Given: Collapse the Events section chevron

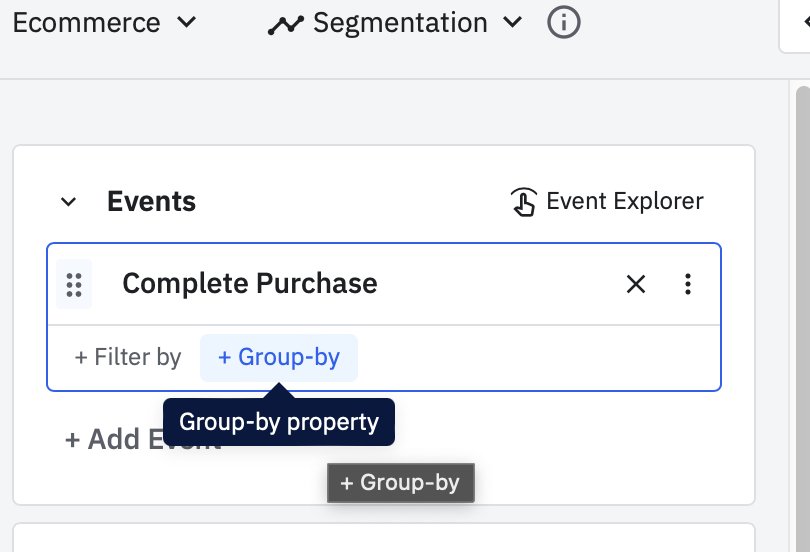Looking at the screenshot, I should tap(68, 202).
